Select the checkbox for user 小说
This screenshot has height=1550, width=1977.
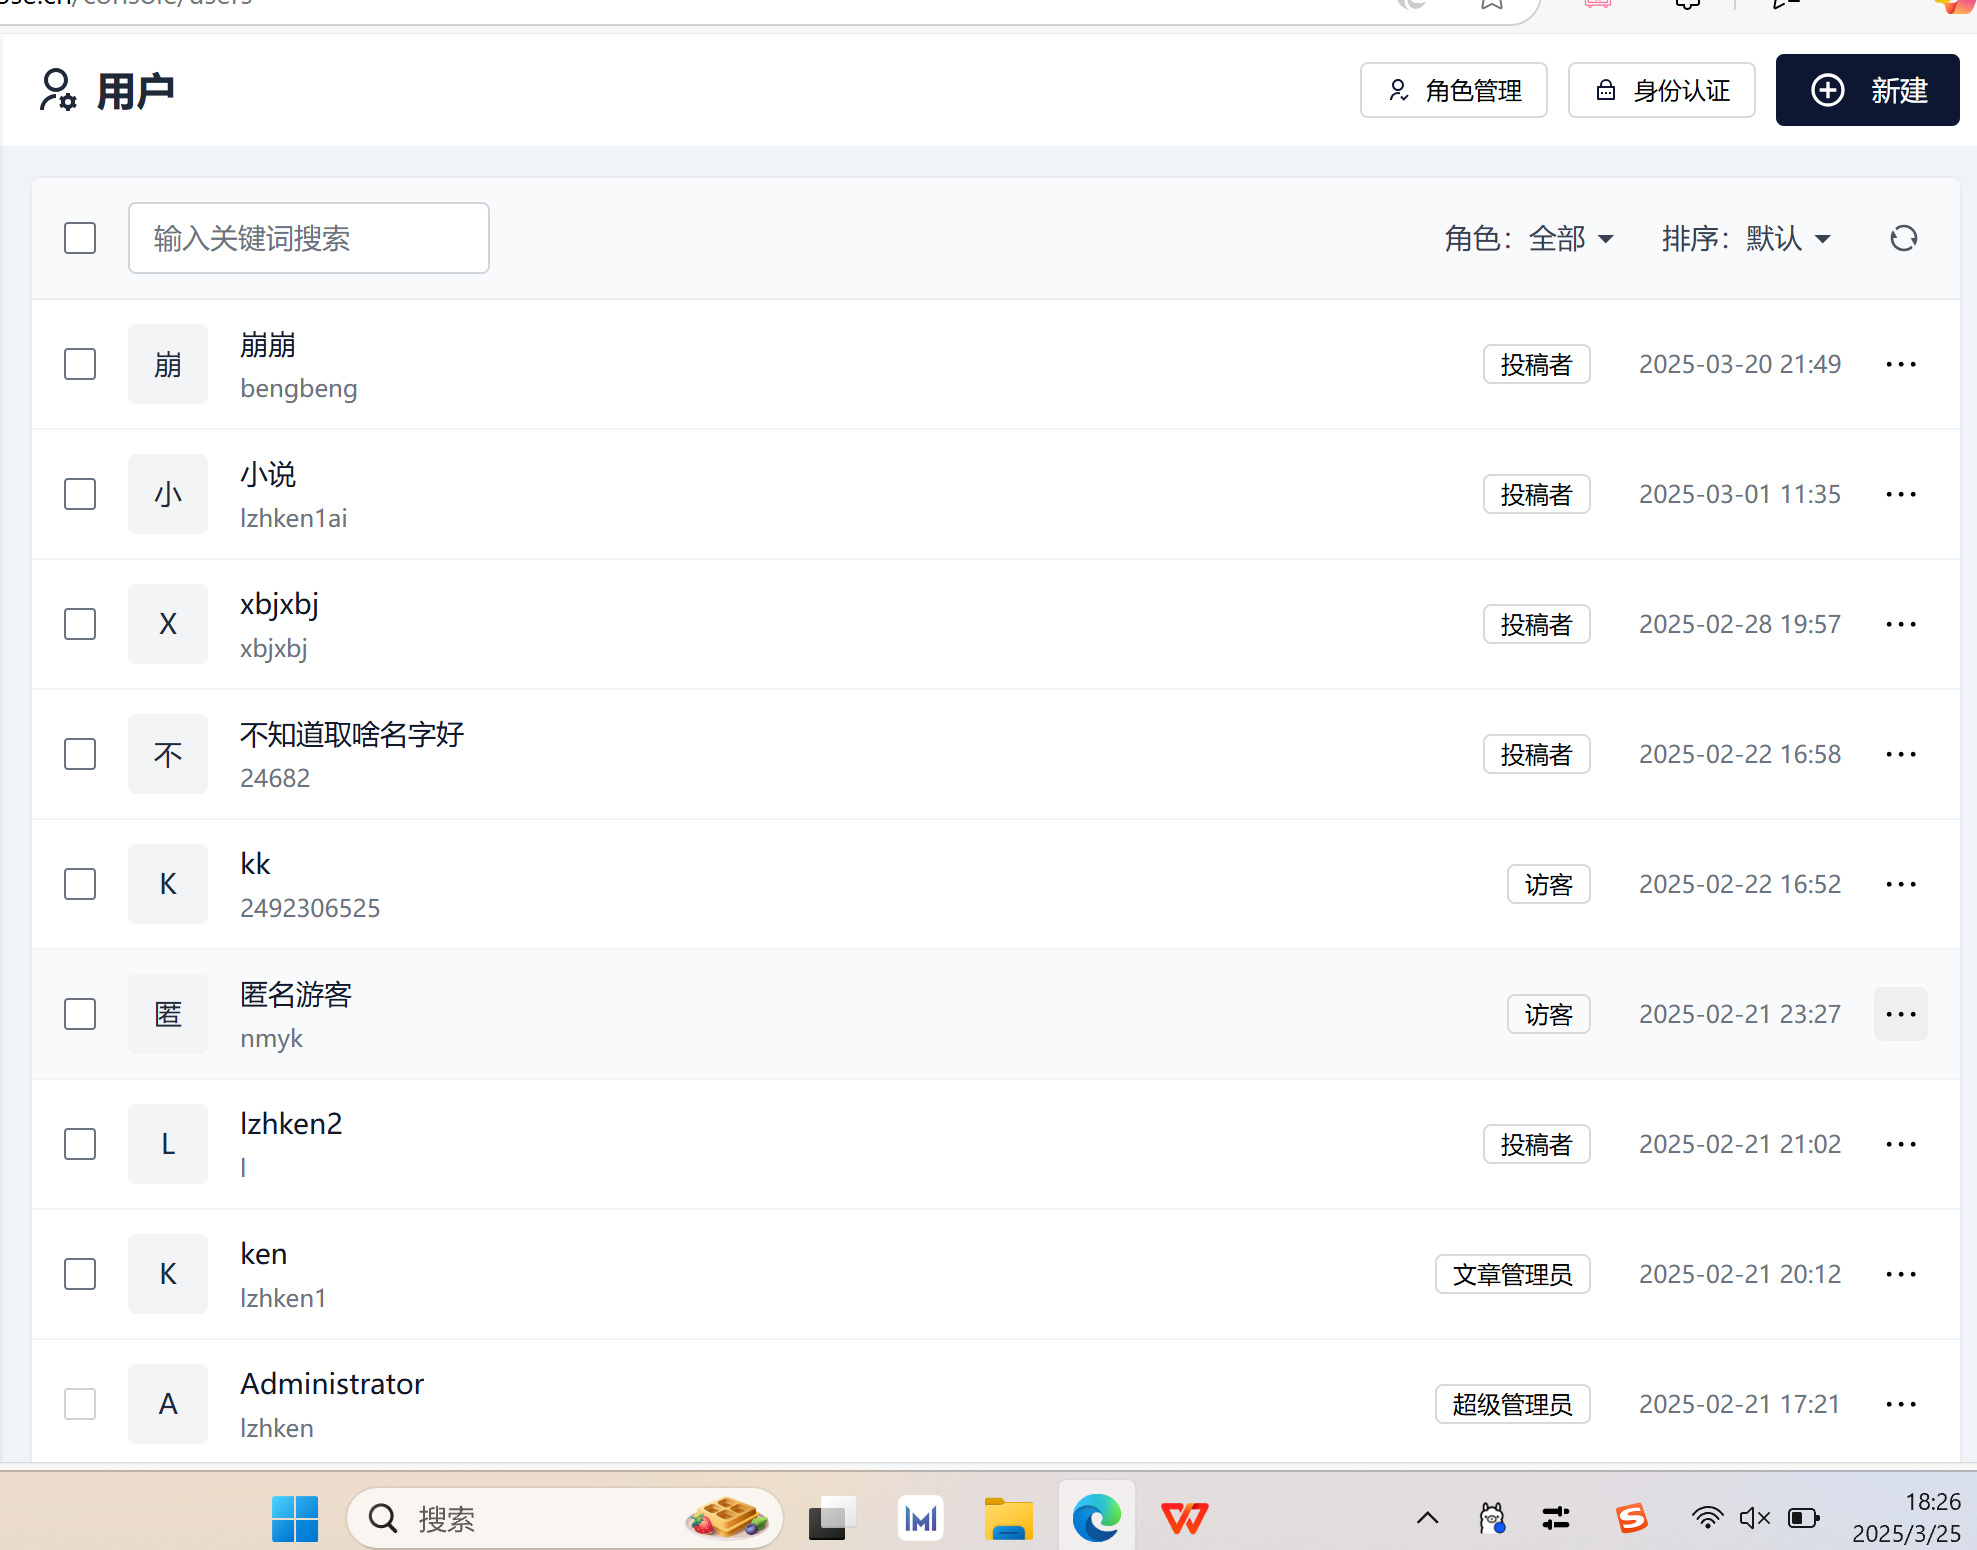80,494
